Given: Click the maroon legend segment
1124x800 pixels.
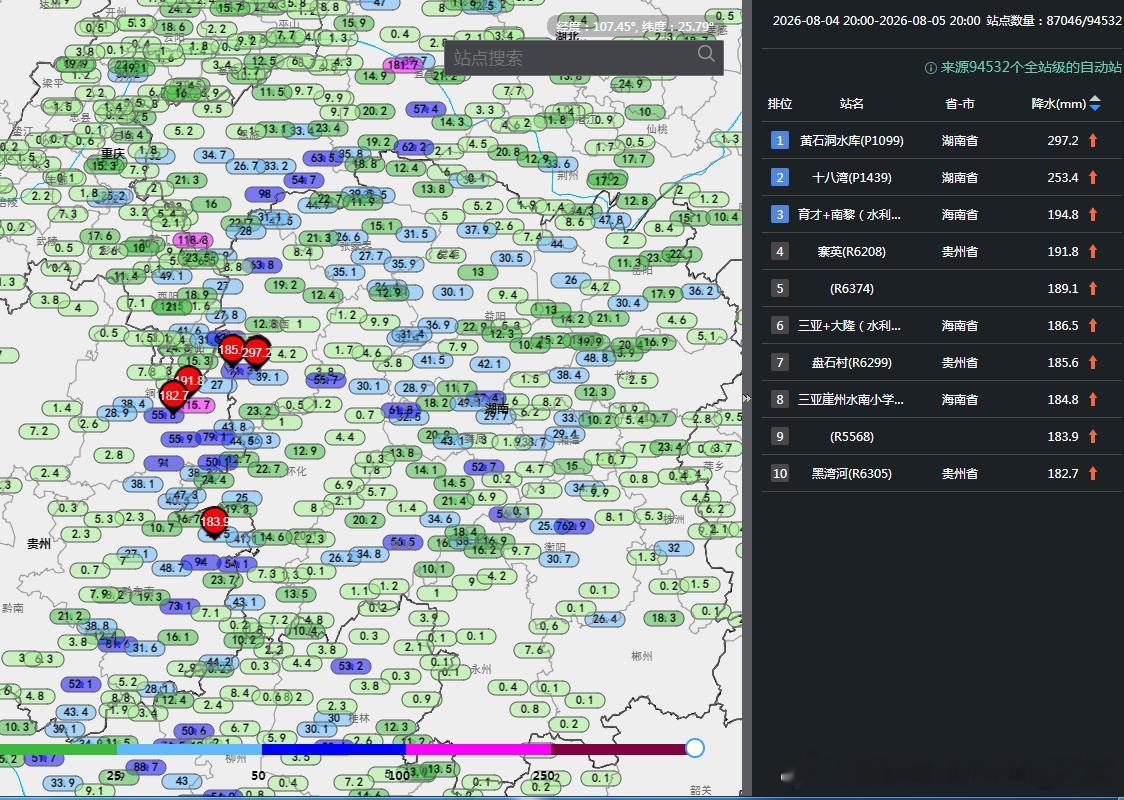Looking at the screenshot, I should tap(619, 749).
